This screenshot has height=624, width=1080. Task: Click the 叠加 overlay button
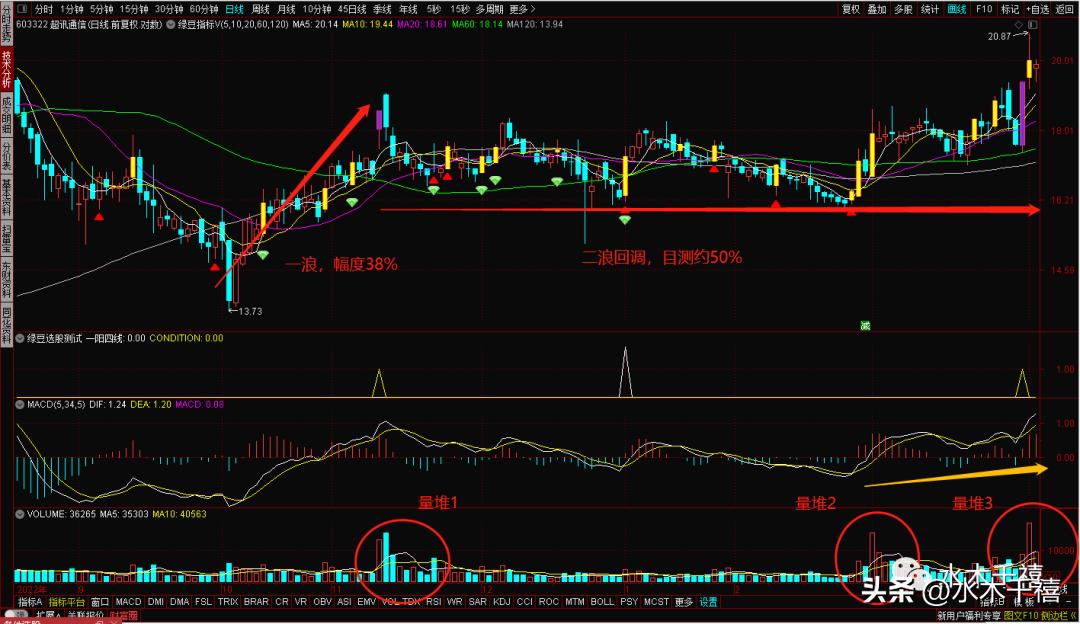[x=877, y=9]
